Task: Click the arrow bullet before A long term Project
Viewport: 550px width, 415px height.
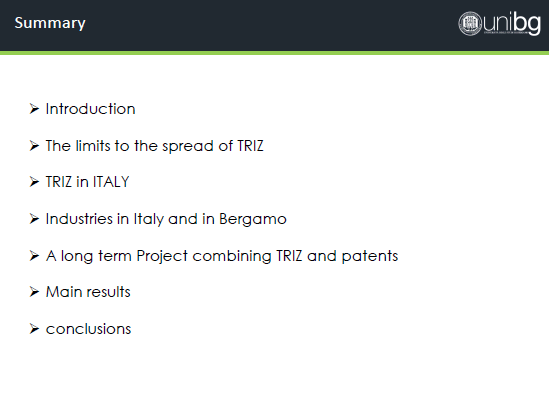Action: pyautogui.click(x=34, y=255)
